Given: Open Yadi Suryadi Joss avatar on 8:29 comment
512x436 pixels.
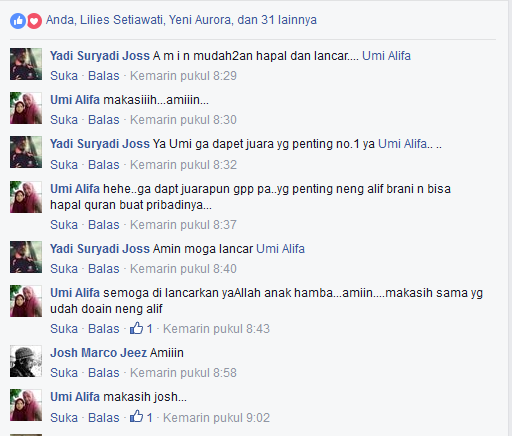Looking at the screenshot, I should 26,64.
